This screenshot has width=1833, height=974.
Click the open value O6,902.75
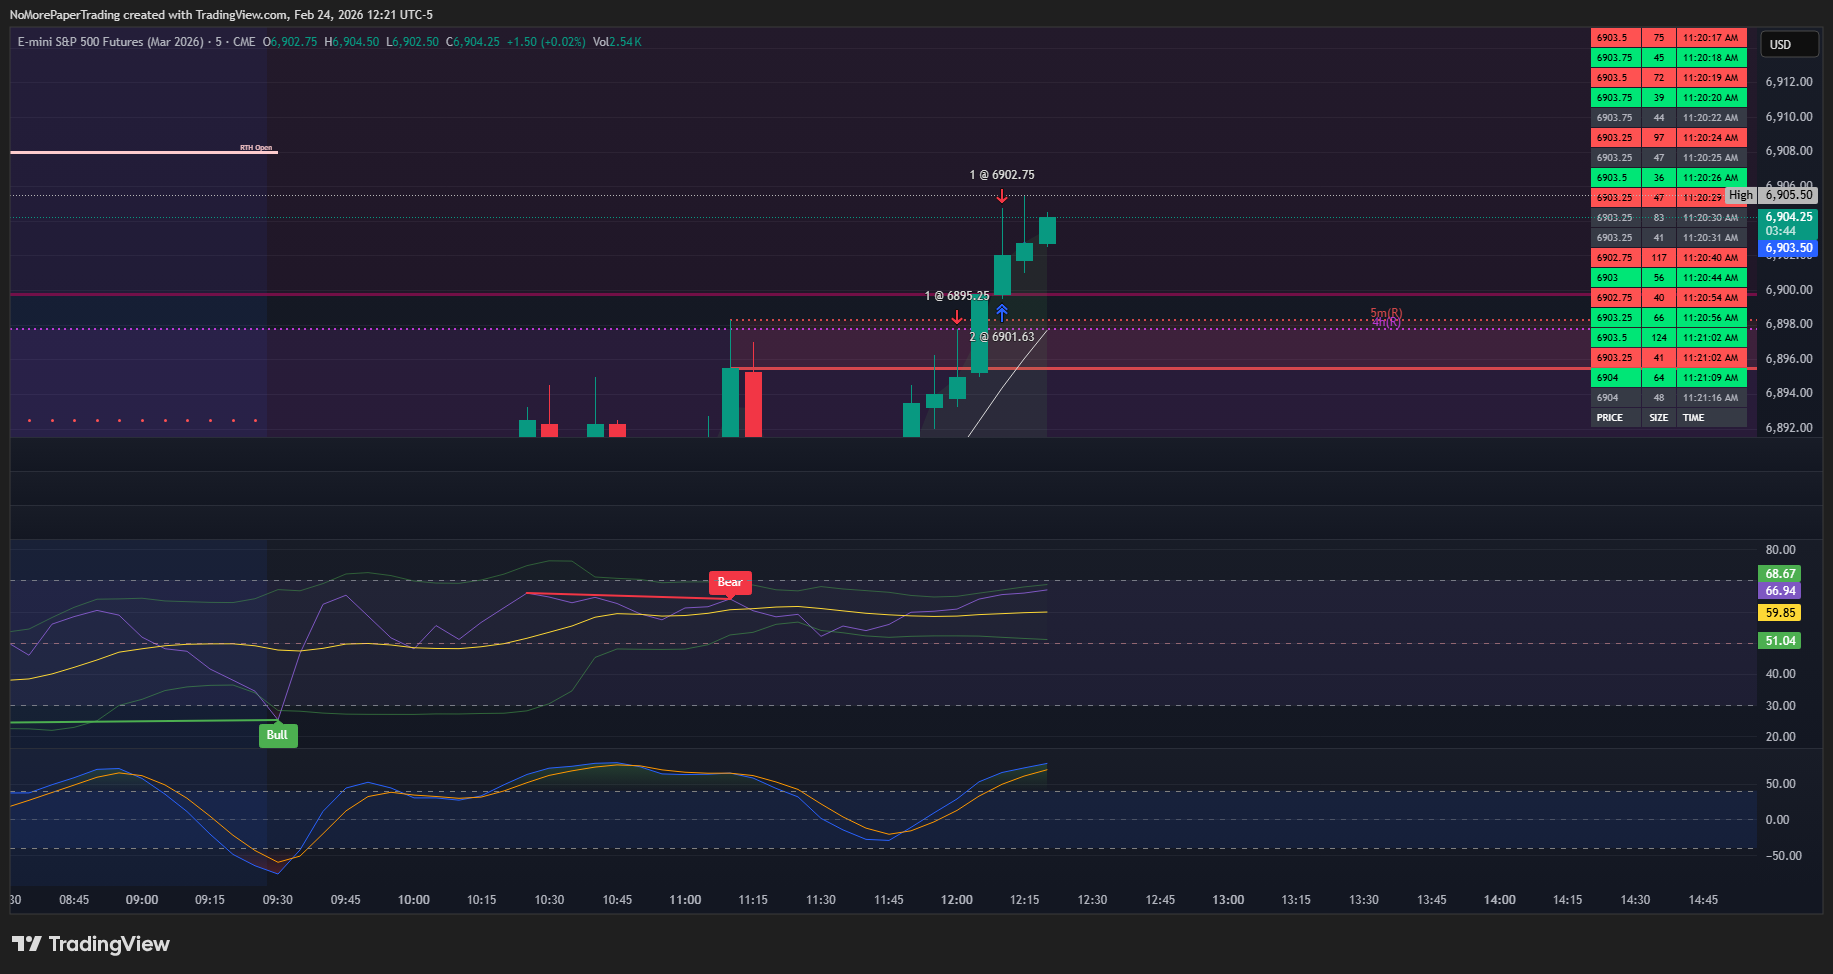coord(290,42)
